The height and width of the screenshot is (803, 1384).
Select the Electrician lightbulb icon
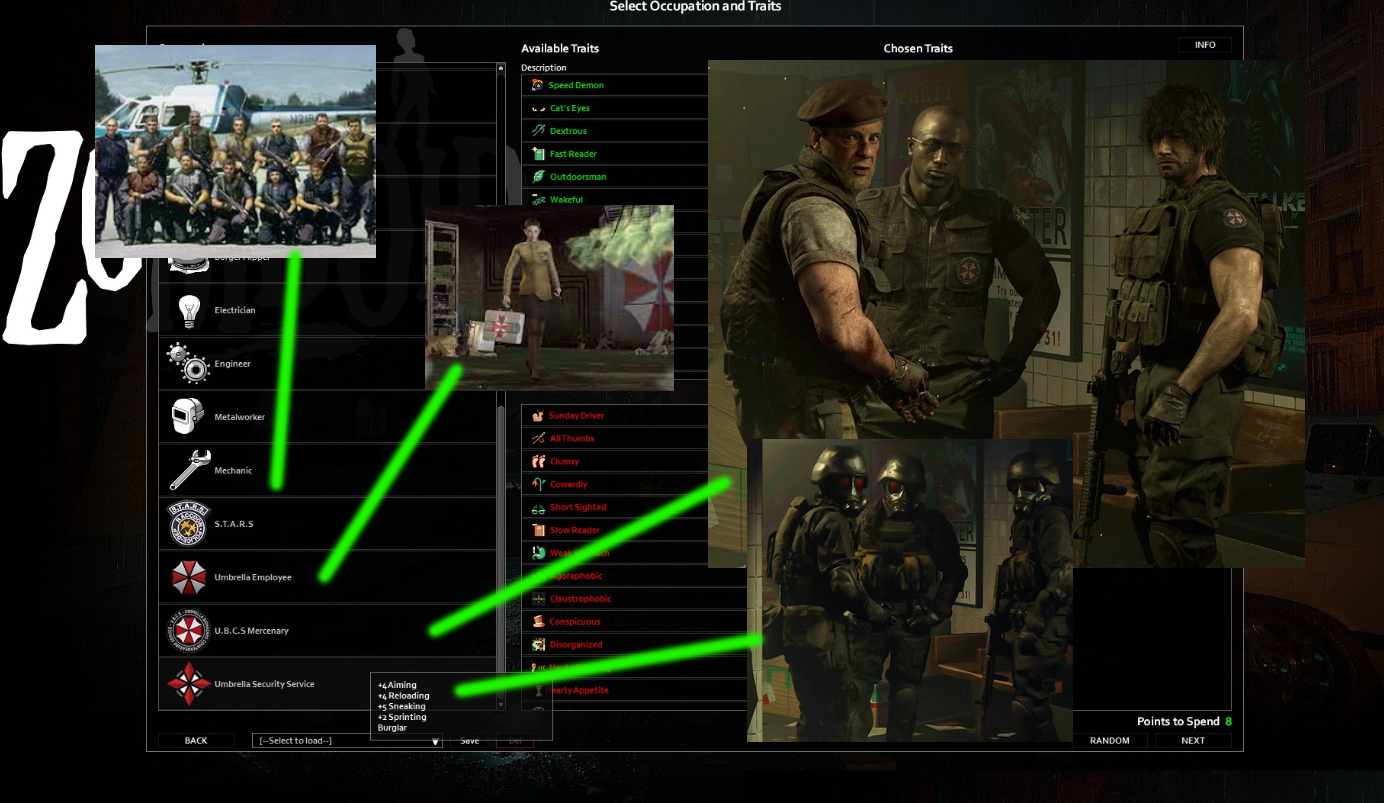[188, 310]
